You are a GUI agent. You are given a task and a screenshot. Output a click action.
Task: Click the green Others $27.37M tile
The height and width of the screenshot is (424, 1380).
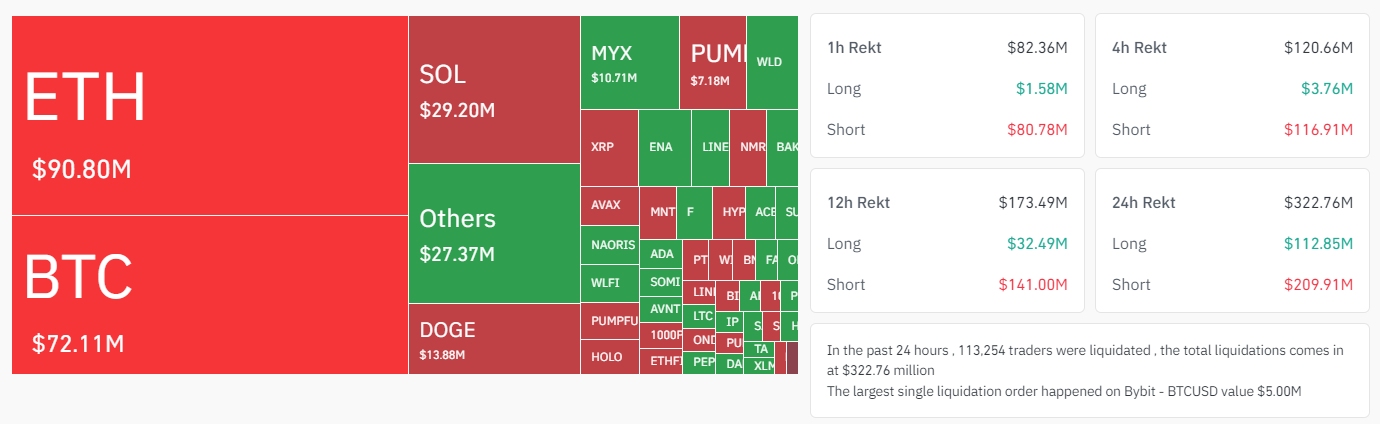click(x=494, y=234)
